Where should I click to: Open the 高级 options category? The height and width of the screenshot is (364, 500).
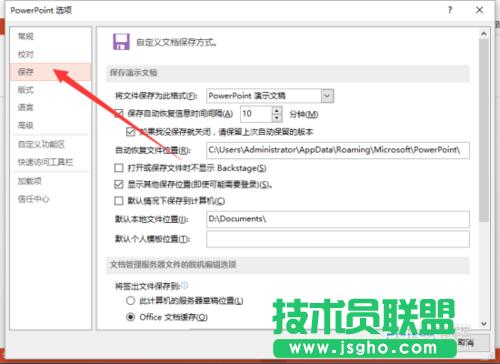26,125
